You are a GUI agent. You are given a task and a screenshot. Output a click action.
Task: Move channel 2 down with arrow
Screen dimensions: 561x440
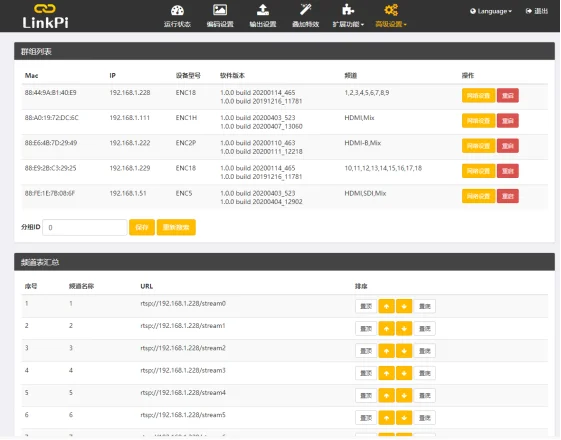coord(404,328)
